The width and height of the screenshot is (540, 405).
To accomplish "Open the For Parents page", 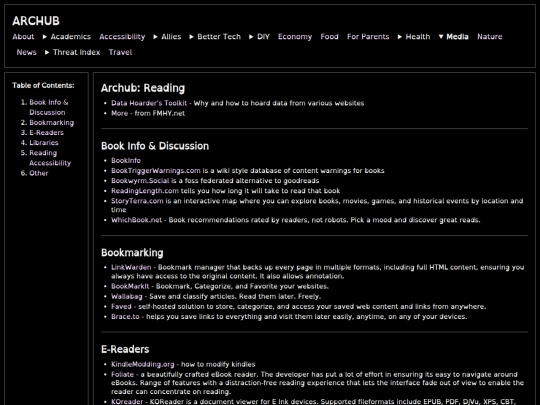I will 368,37.
